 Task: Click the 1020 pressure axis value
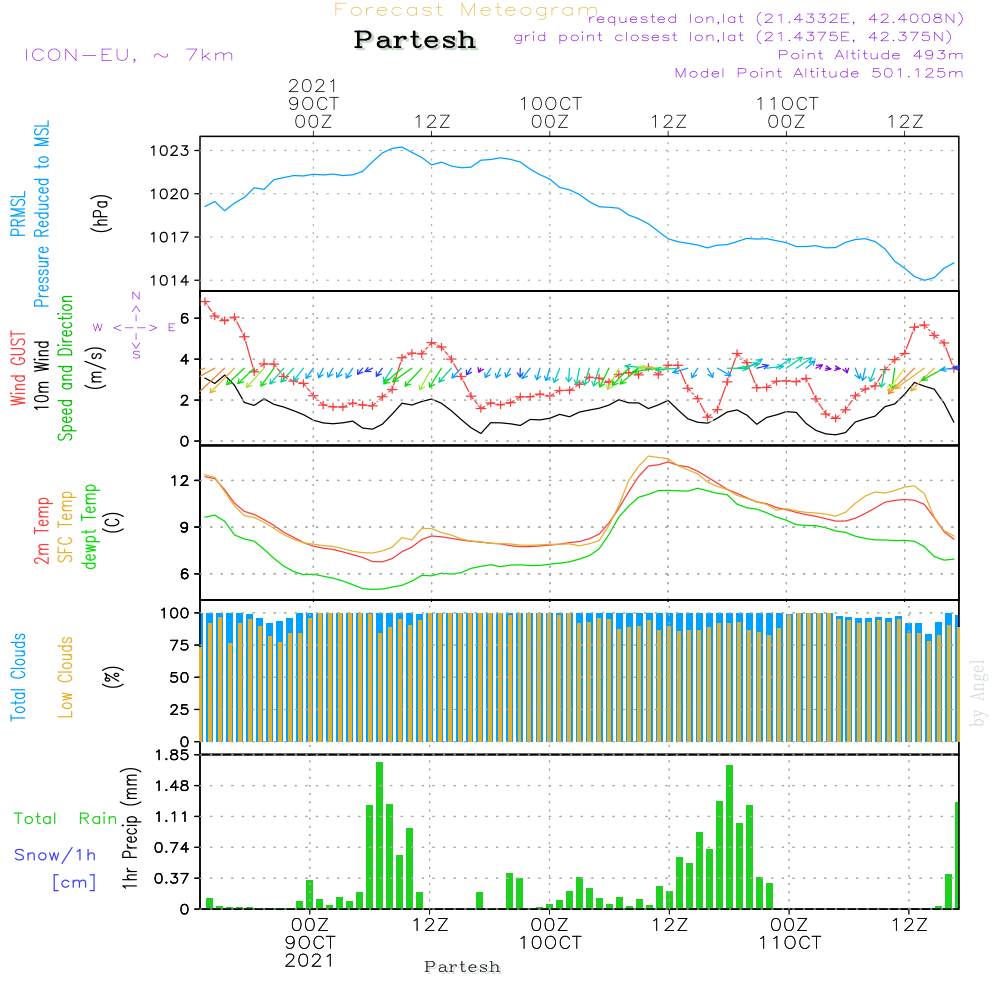click(169, 195)
